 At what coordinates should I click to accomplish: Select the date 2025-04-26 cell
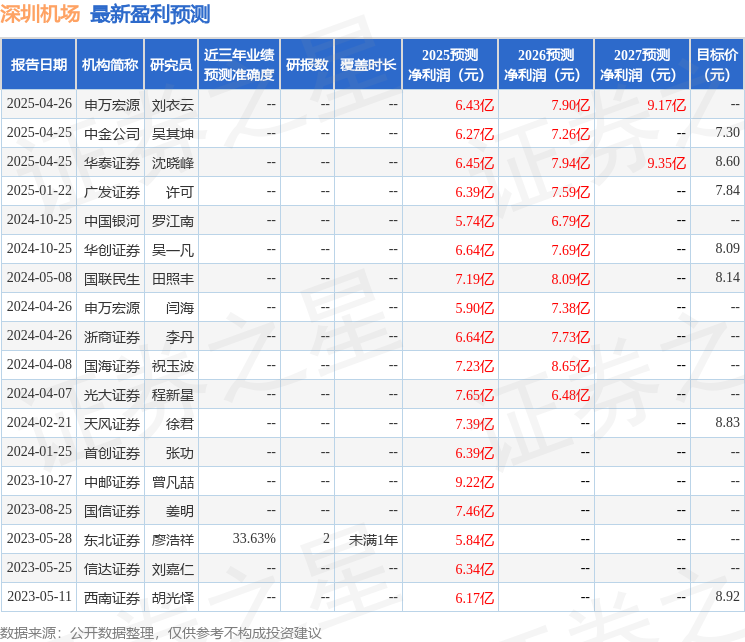pos(39,104)
